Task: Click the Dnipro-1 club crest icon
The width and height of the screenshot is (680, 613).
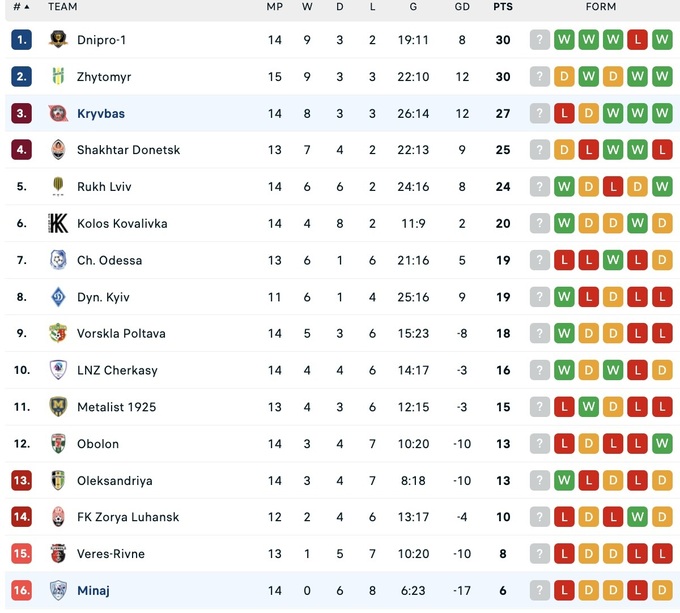Action: click(x=58, y=40)
